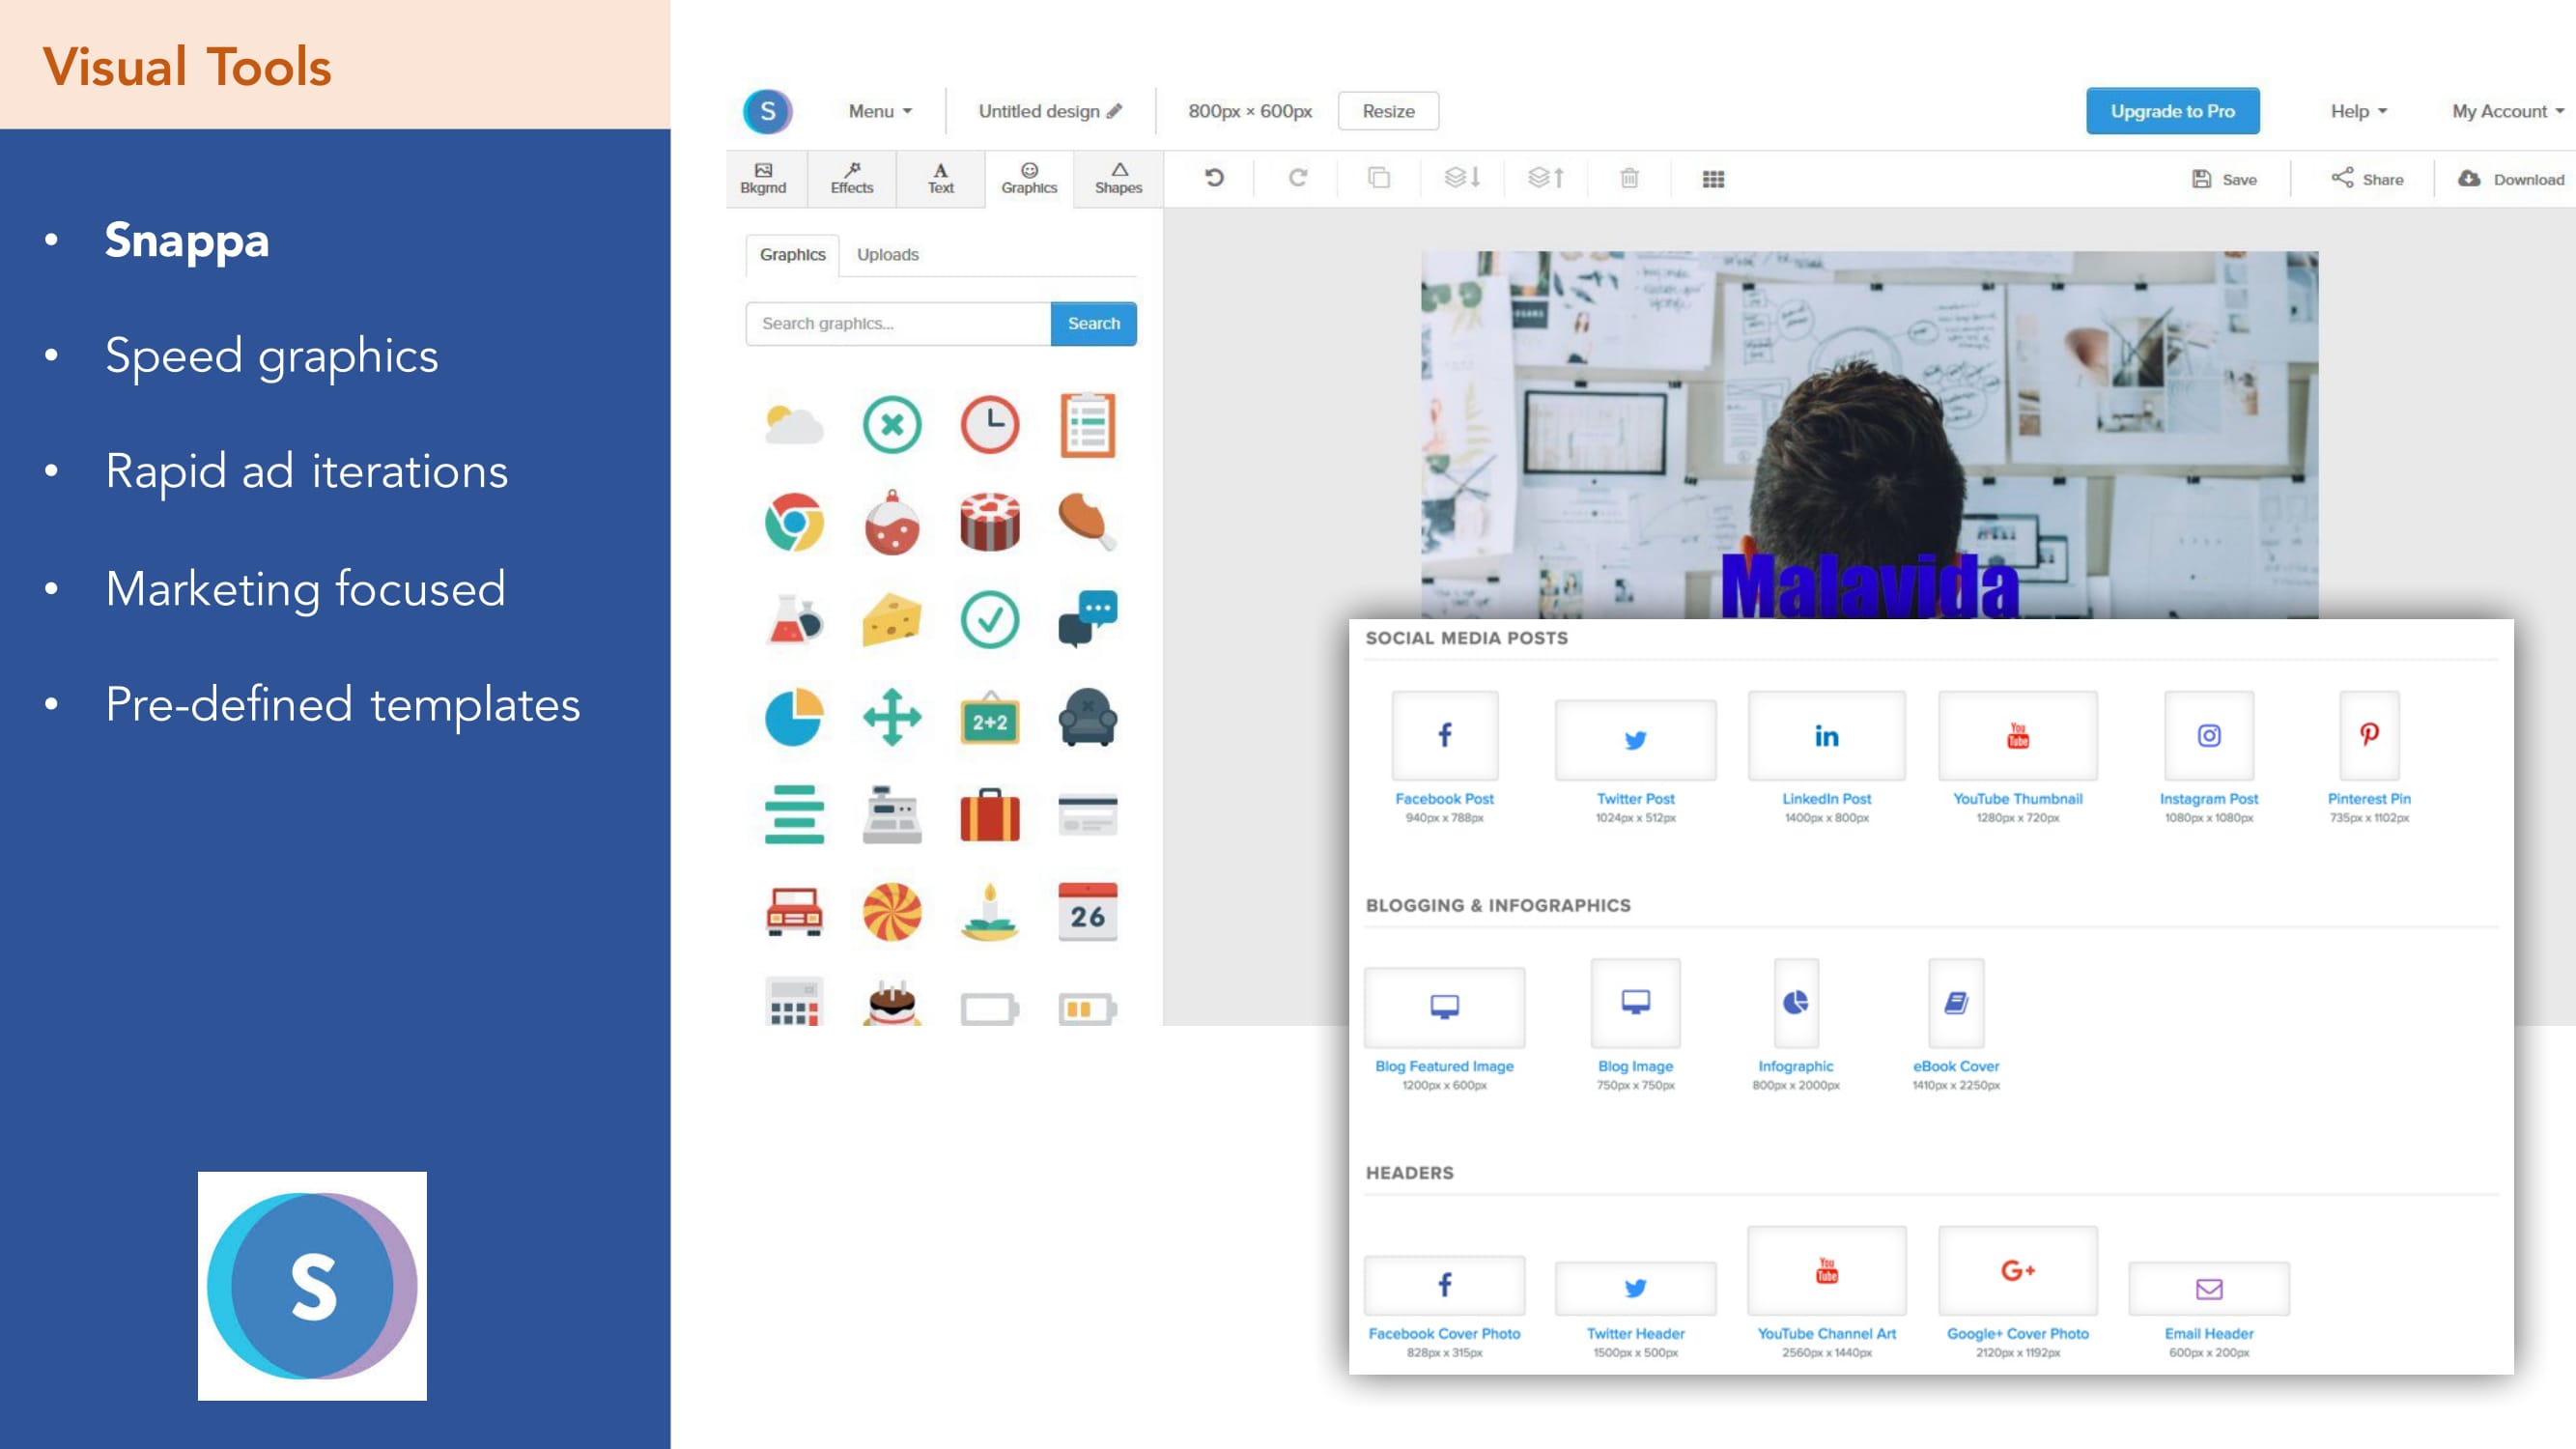Expand the Help dropdown
Image resolution: width=2576 pixels, height=1449 pixels.
click(x=2358, y=111)
